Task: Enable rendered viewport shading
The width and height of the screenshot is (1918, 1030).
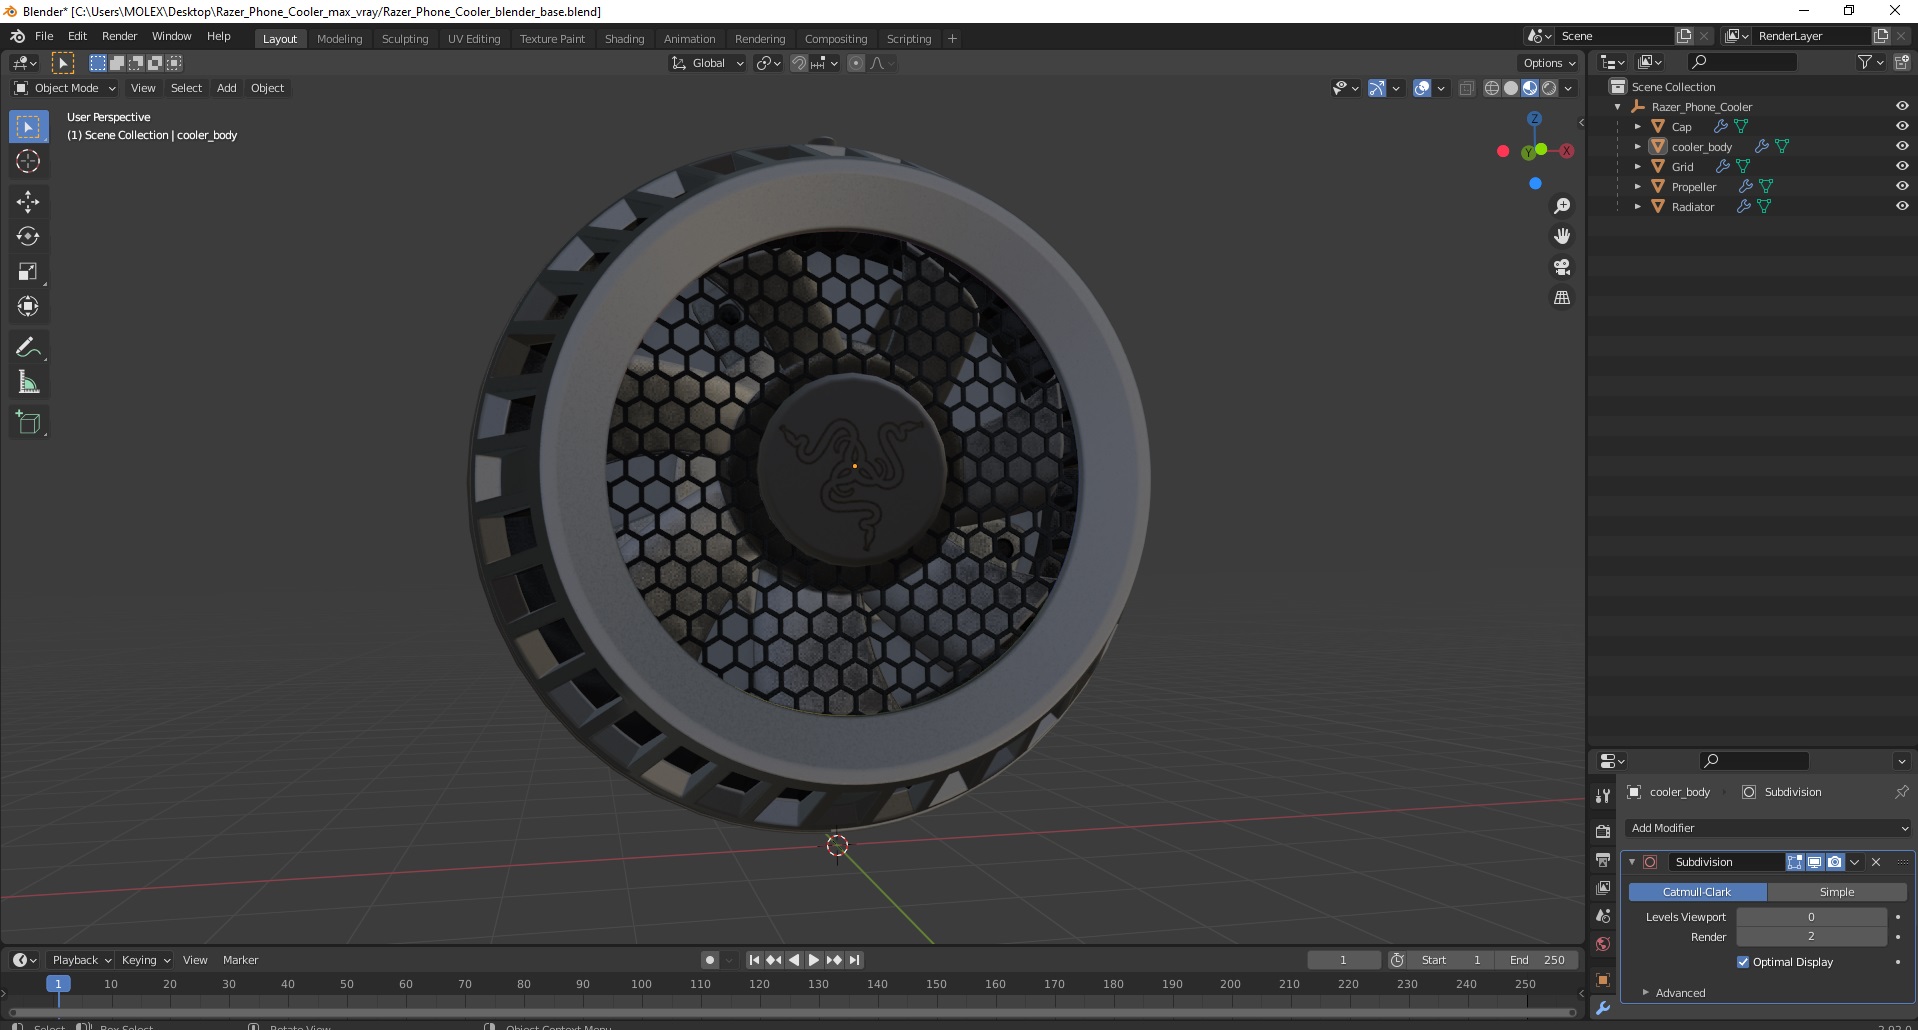Action: coord(1549,88)
